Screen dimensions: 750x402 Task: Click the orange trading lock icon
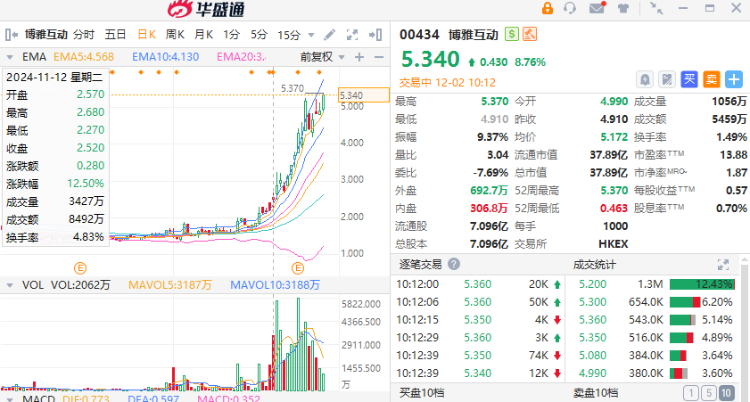[x=547, y=8]
